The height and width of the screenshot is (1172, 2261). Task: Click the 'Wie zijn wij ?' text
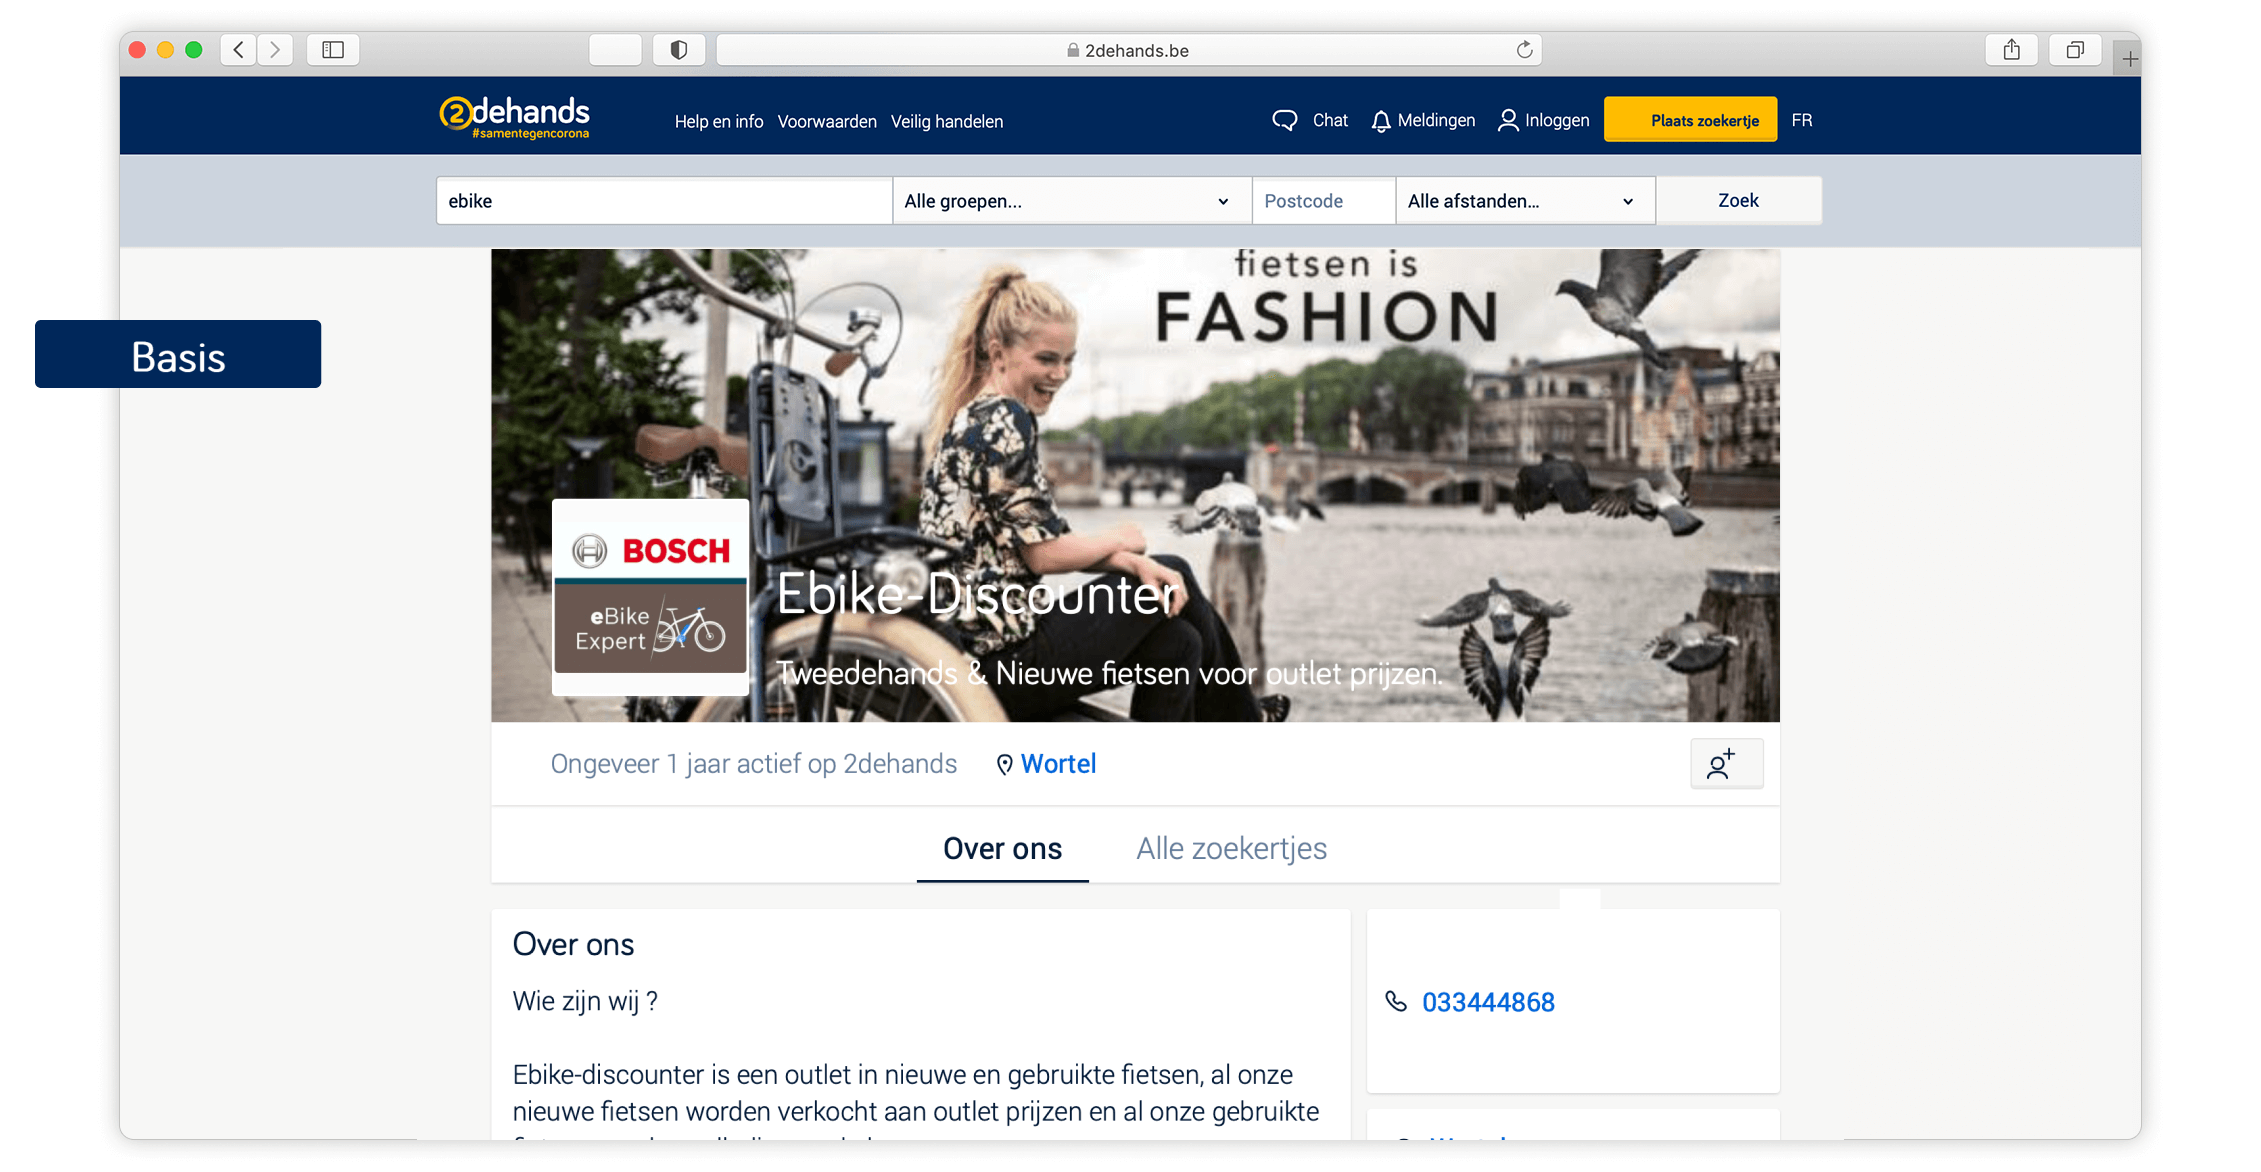point(585,1001)
